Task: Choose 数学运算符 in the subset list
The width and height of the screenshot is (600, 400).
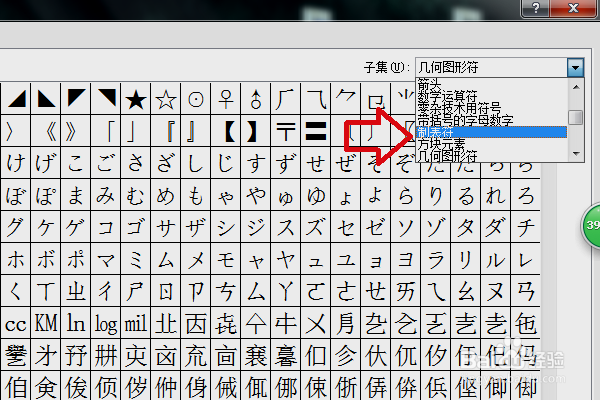Action: (x=491, y=96)
